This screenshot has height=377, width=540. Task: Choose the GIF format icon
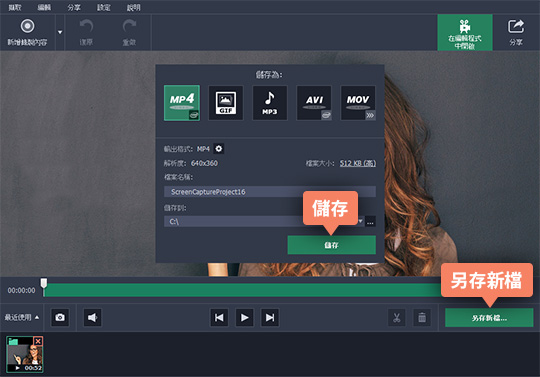226,103
